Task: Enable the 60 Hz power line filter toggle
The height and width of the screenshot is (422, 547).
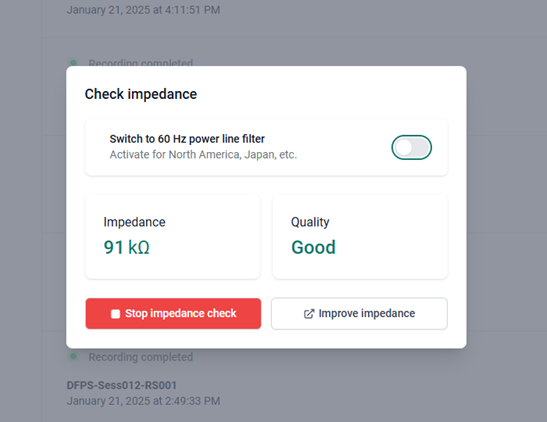Action: tap(411, 148)
